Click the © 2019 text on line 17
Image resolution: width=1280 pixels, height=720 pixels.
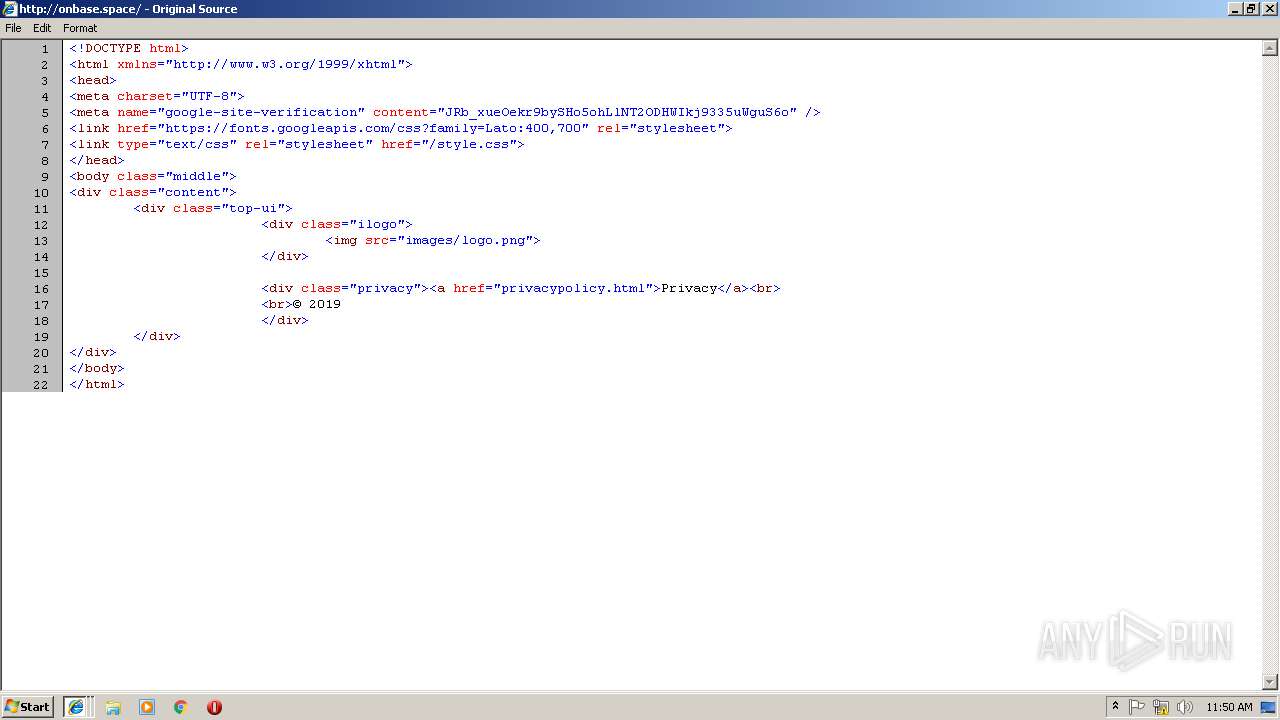(317, 304)
